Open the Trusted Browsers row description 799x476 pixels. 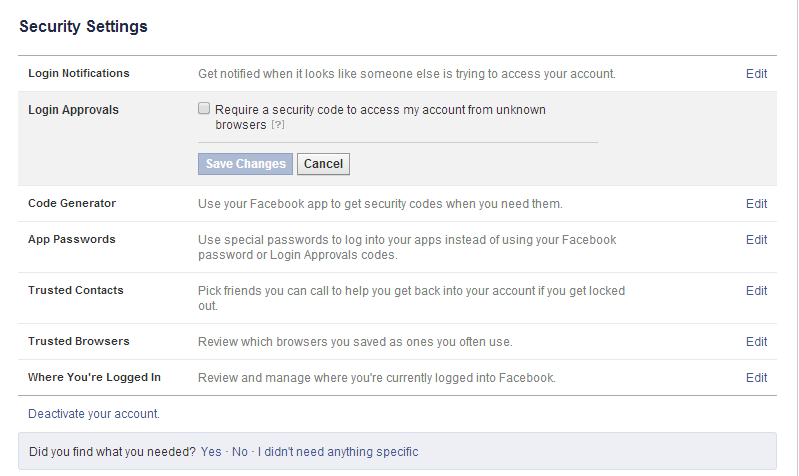point(355,342)
